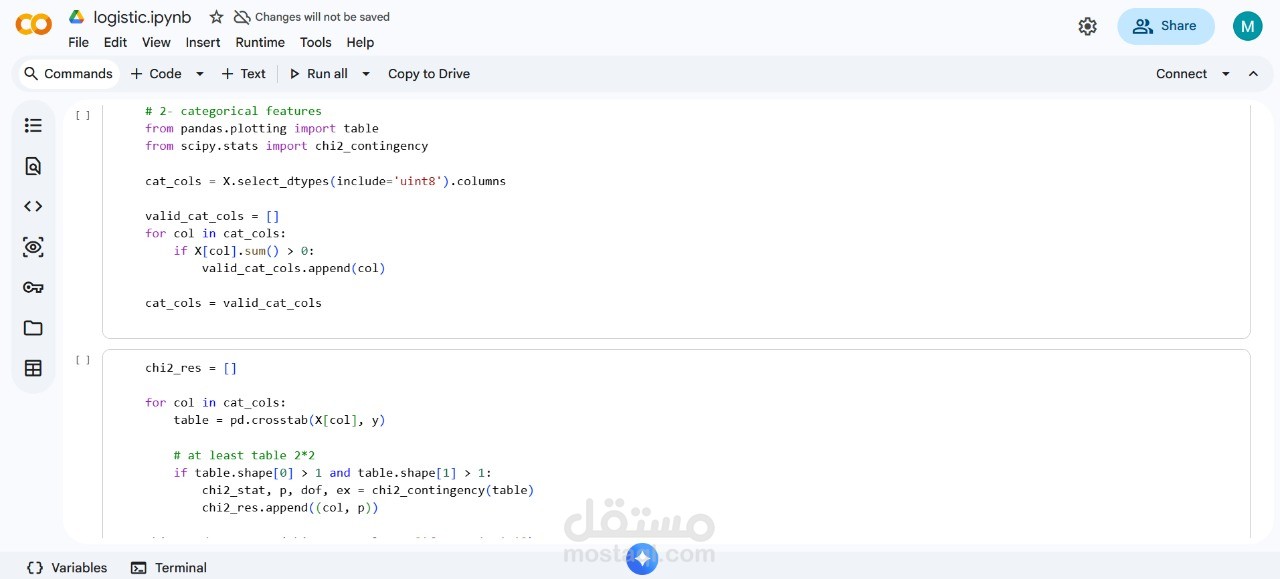Open the settings gear
Screen dimensions: 1280x579
pyautogui.click(x=1087, y=27)
